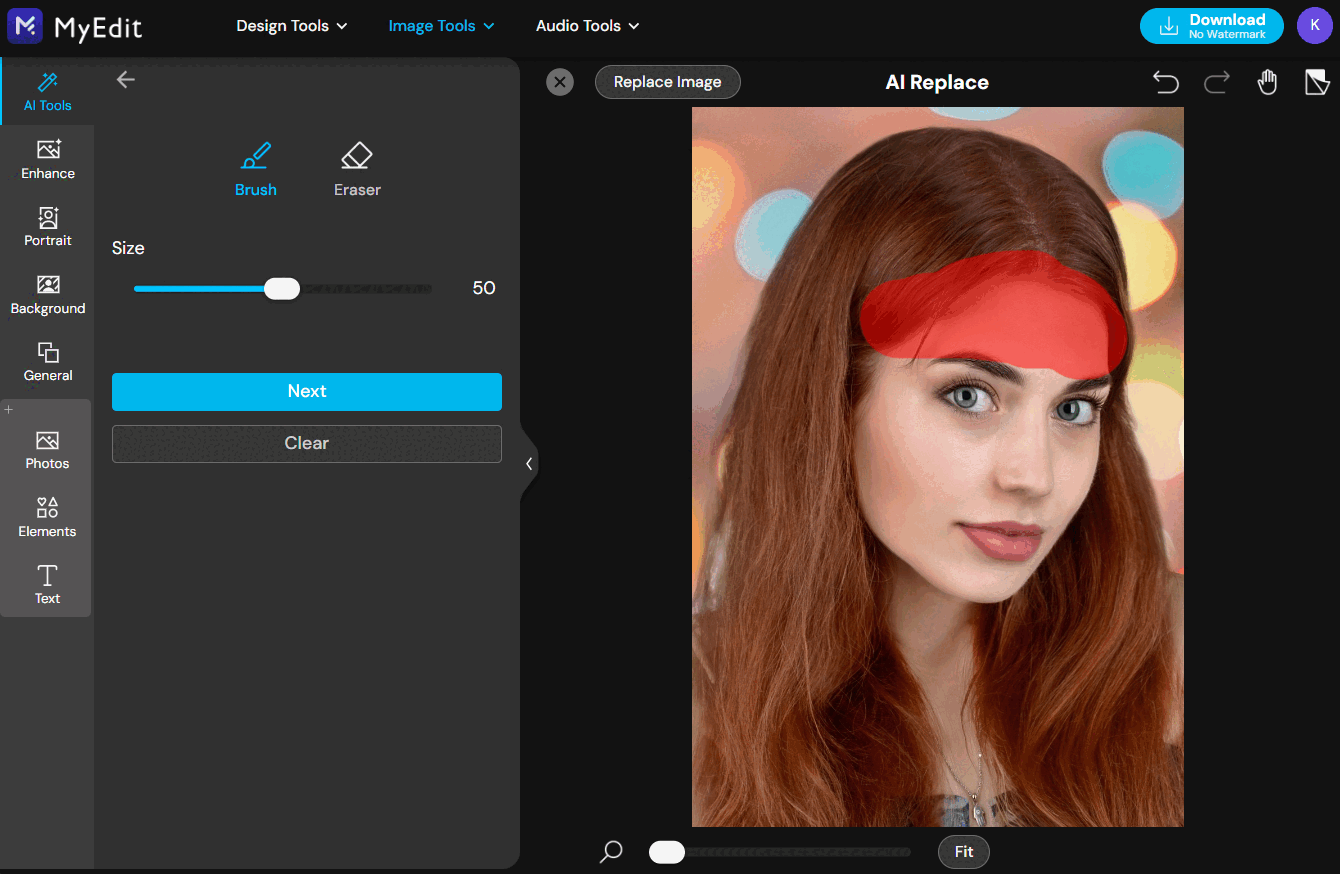Click the zoom slider handle
This screenshot has width=1340, height=874.
click(x=667, y=852)
